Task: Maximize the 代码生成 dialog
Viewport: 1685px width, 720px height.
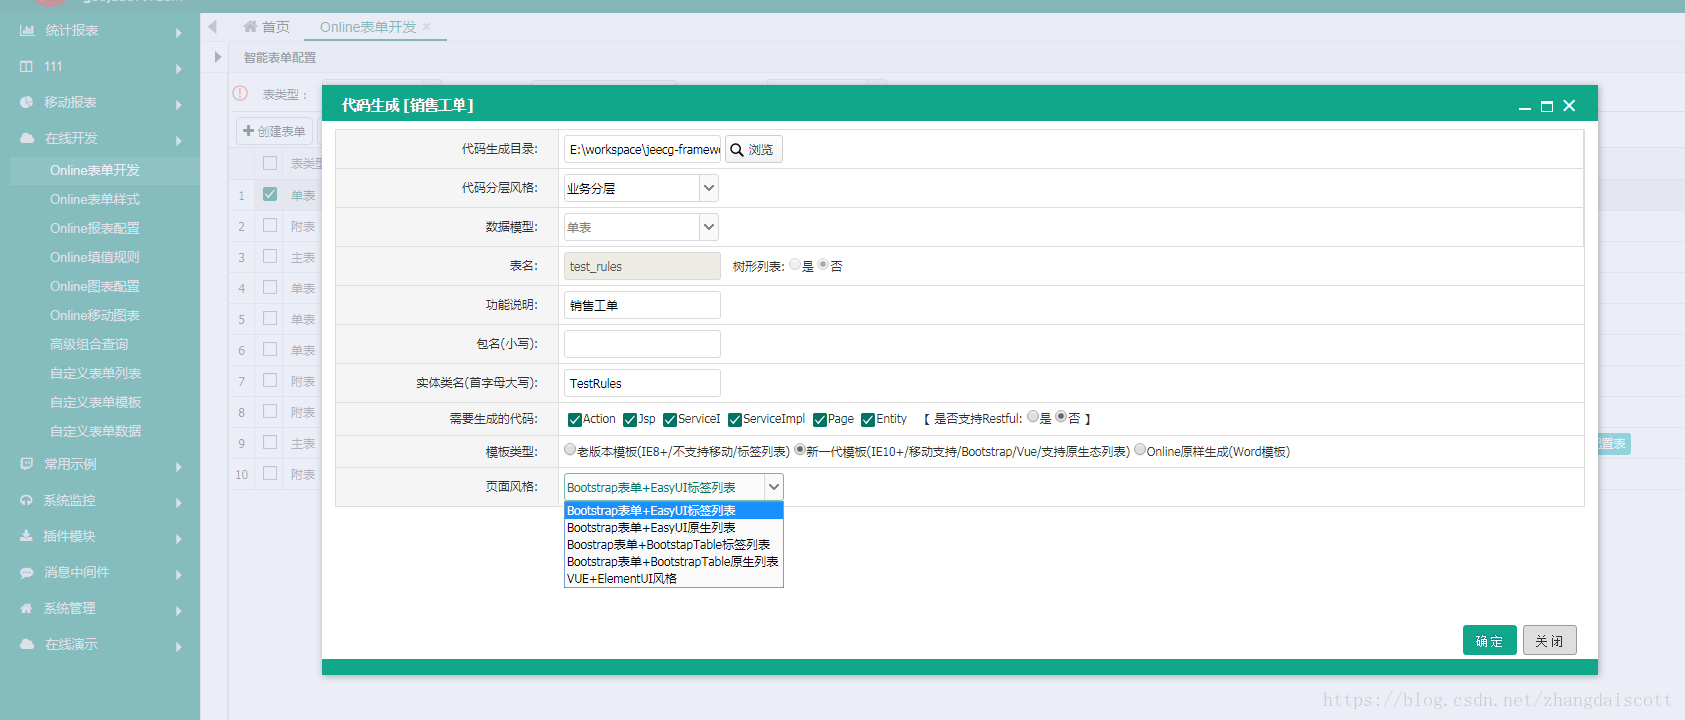Action: 1547,106
